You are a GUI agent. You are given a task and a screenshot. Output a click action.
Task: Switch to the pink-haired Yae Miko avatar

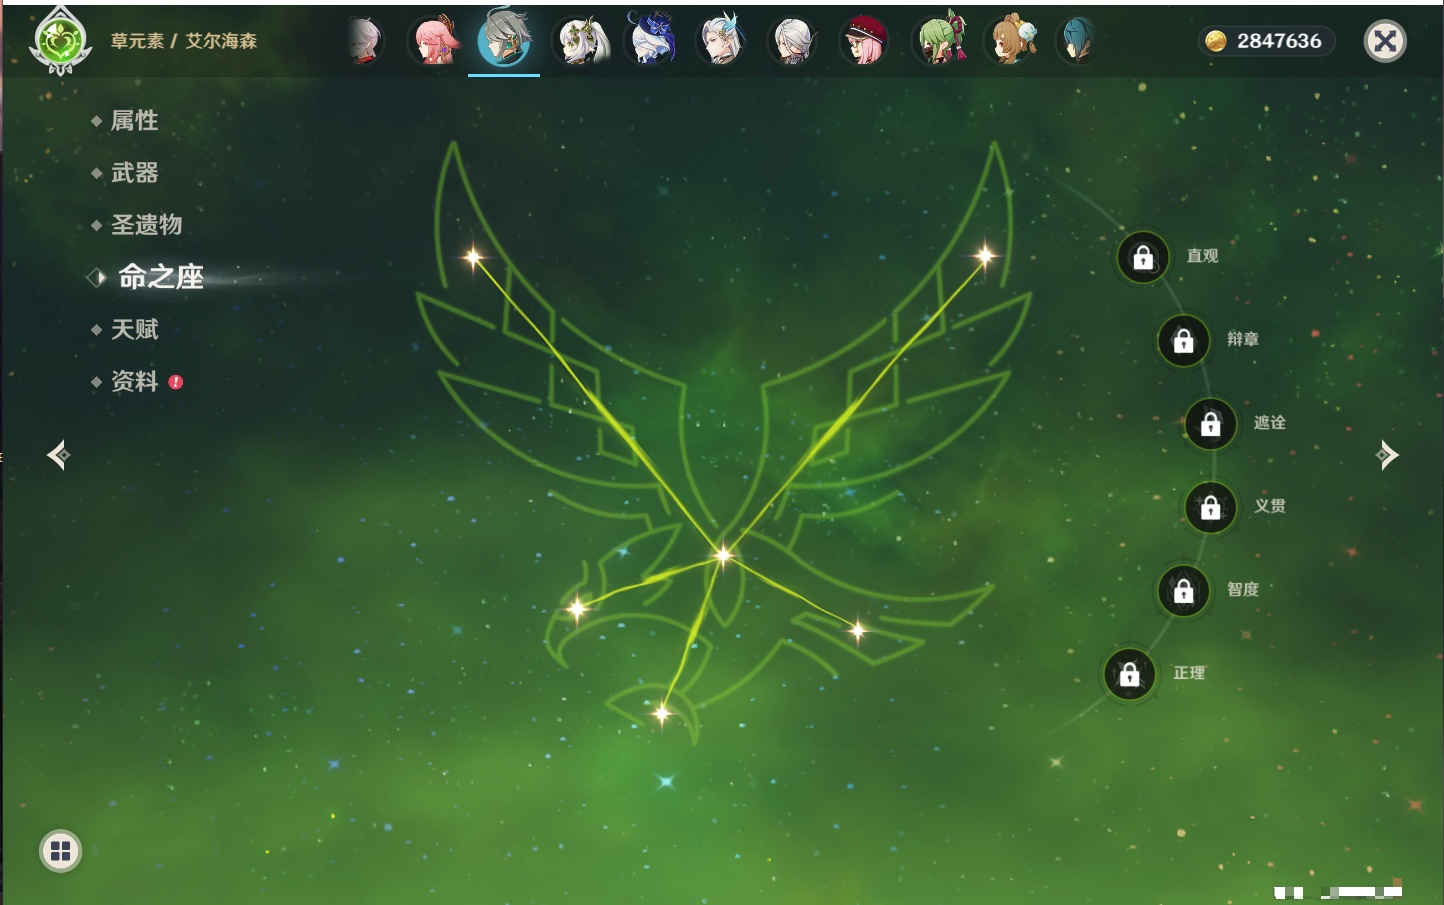pos(435,41)
